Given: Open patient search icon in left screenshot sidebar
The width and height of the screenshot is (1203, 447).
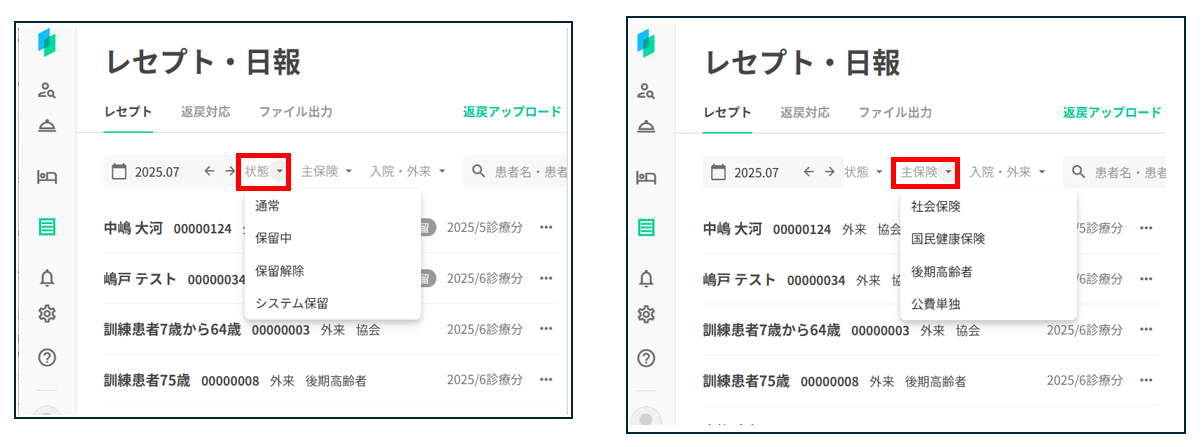Looking at the screenshot, I should coord(46,91).
